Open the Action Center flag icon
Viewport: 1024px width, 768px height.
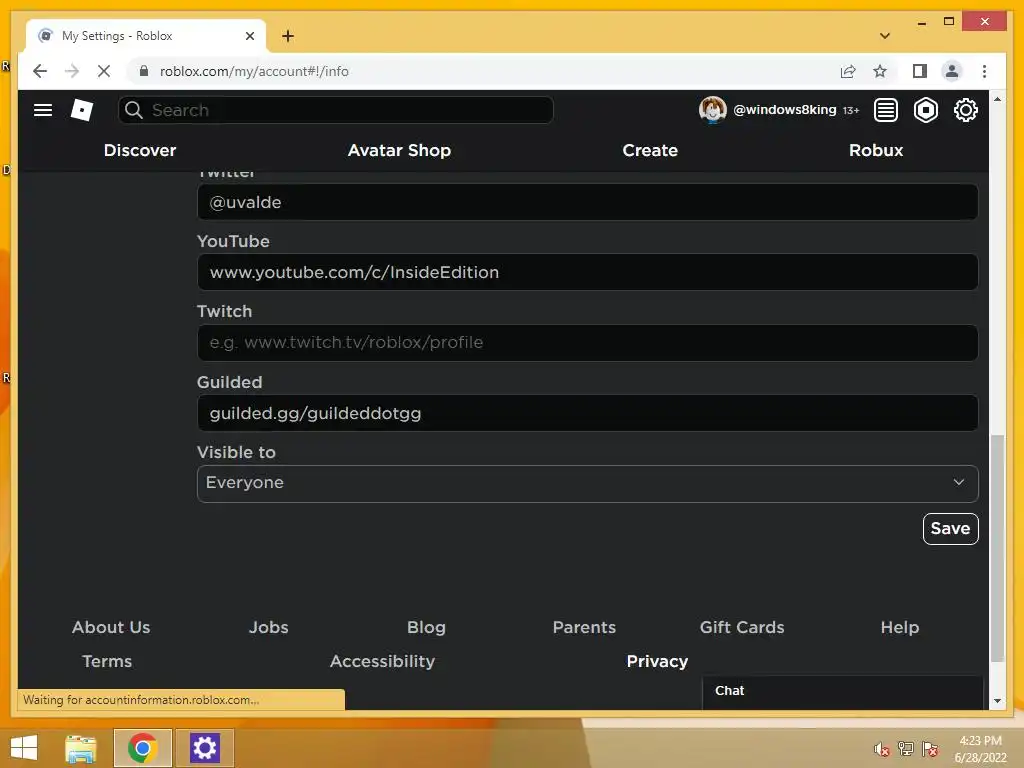[930, 748]
